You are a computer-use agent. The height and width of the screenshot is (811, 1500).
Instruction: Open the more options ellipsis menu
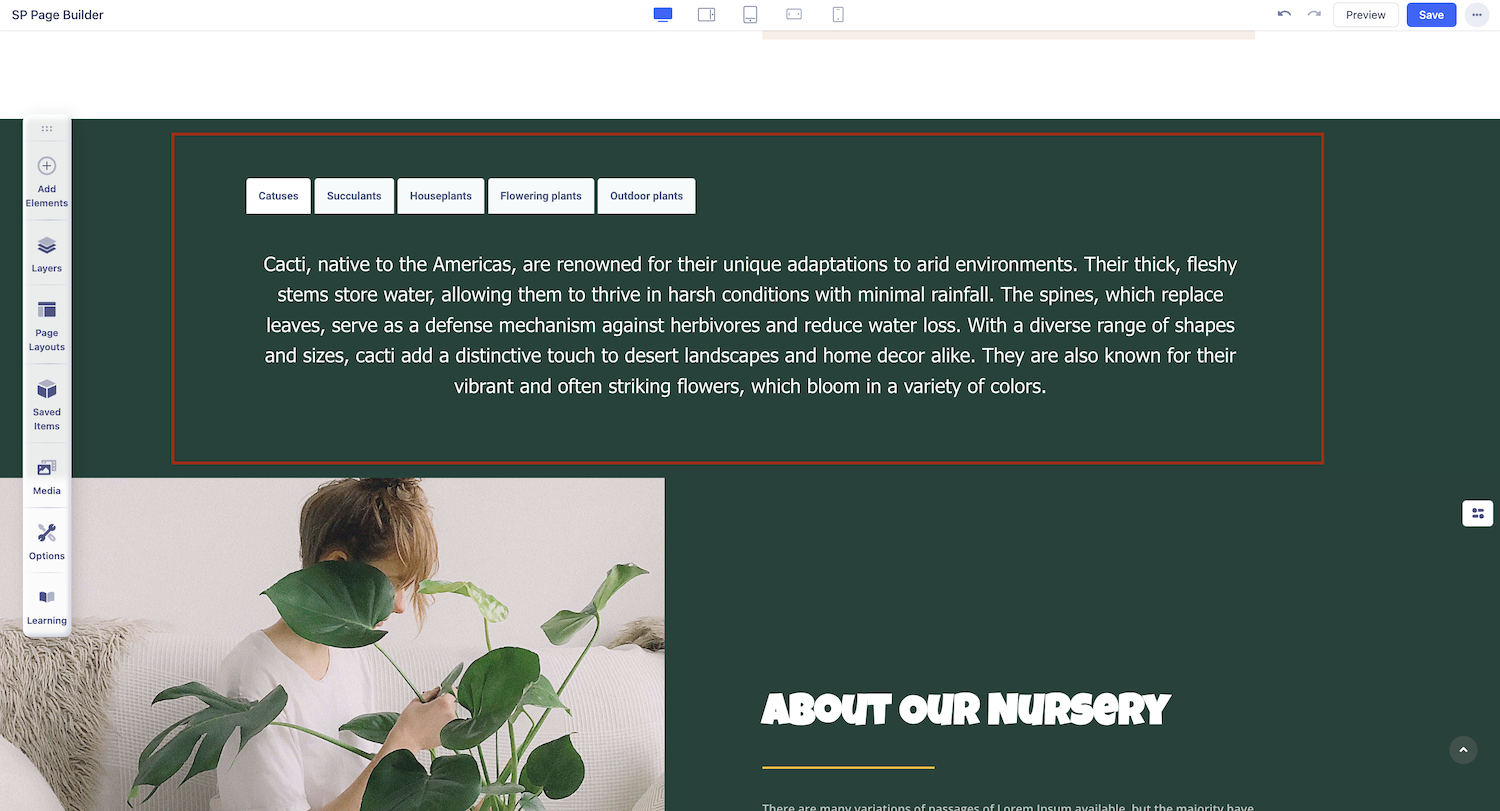click(x=1476, y=15)
